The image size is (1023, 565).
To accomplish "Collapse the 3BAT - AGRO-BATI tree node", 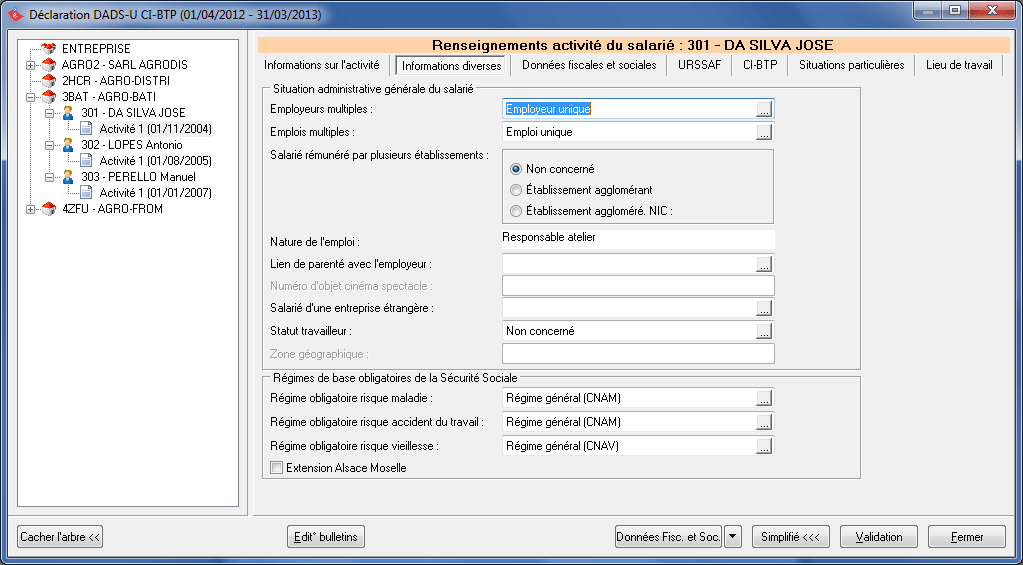I will click(31, 97).
